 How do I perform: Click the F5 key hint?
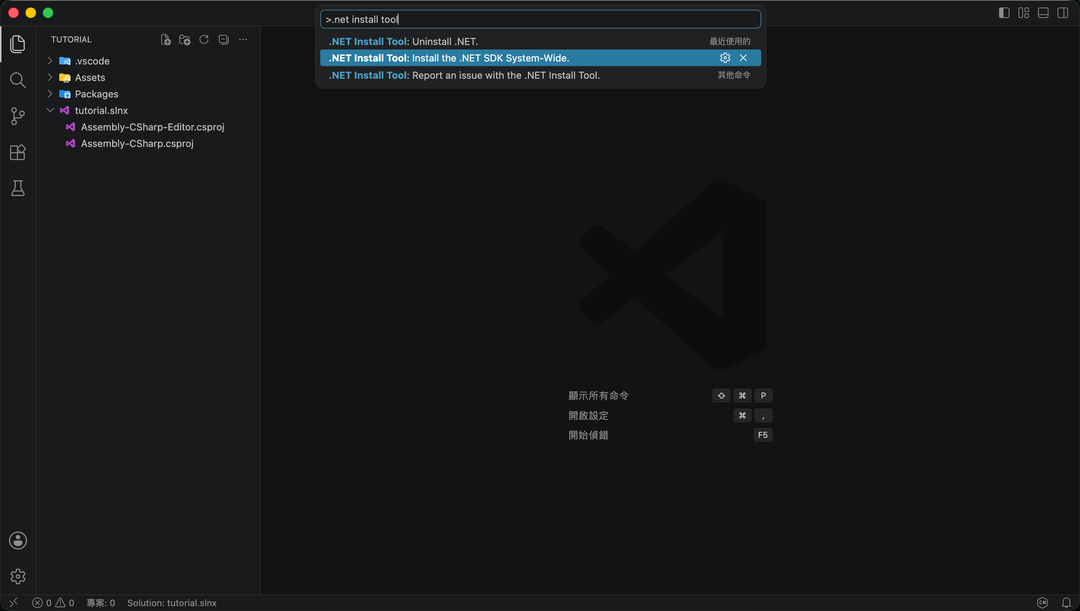(x=762, y=435)
